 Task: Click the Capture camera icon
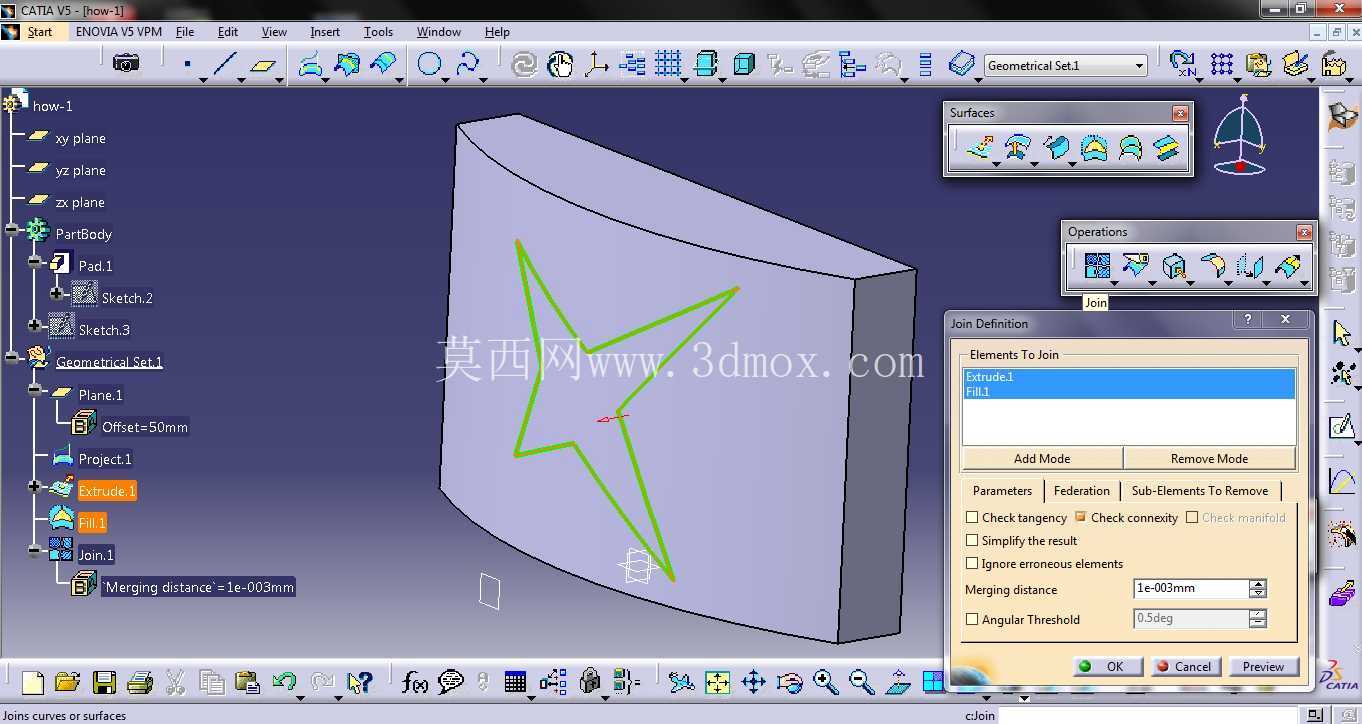(x=126, y=64)
